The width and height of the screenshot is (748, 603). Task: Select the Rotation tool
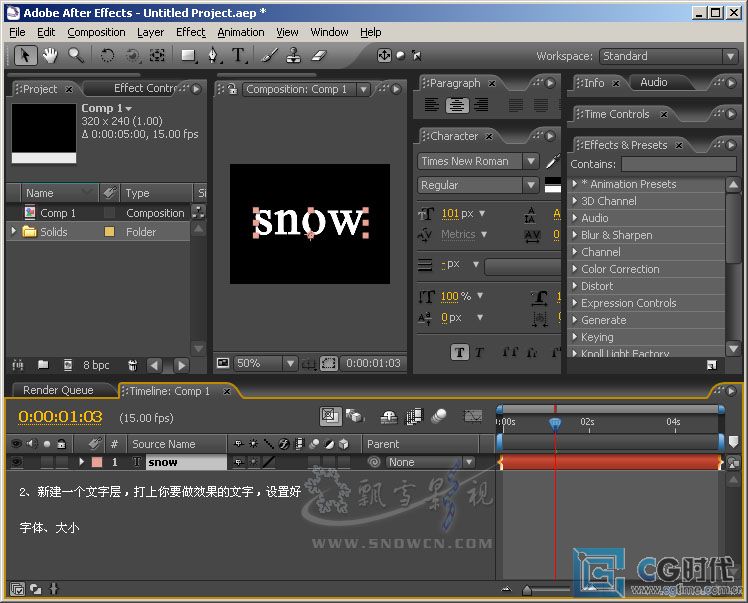107,56
